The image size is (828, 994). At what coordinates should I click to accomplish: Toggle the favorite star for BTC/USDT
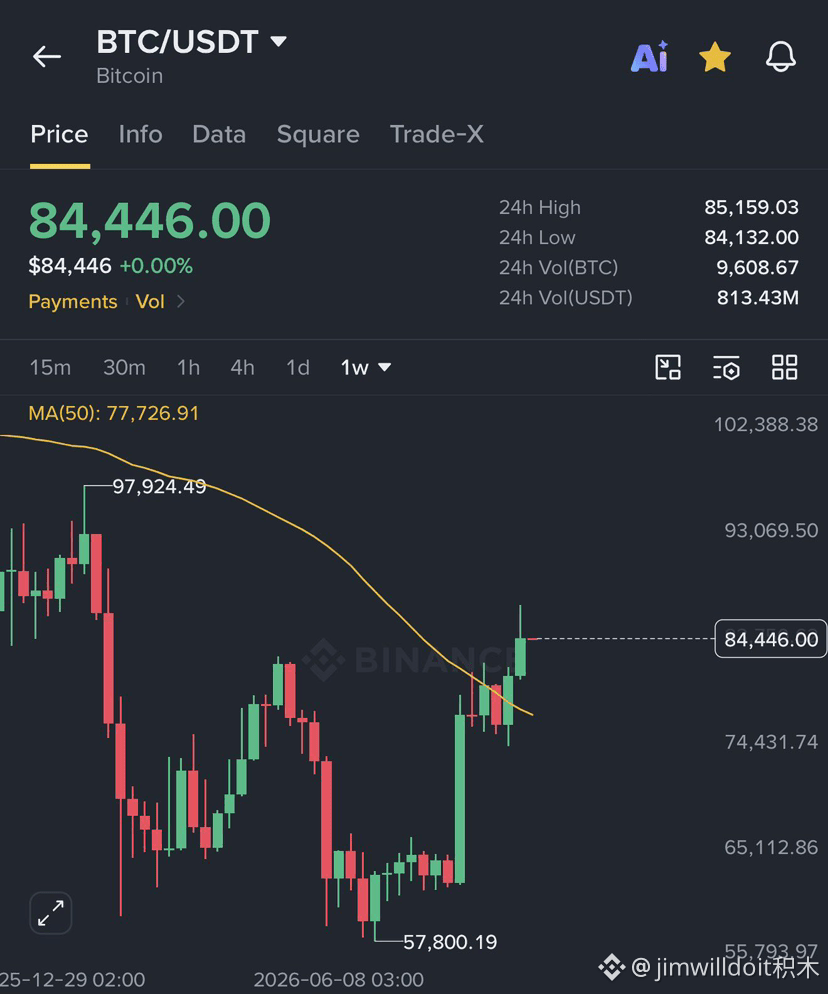coord(715,57)
